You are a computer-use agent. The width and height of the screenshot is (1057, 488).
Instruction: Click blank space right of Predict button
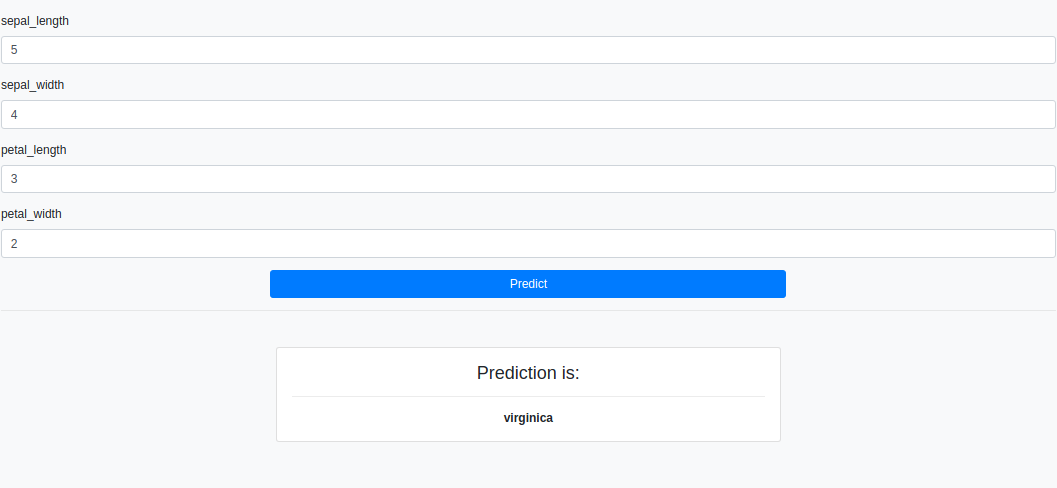point(920,284)
